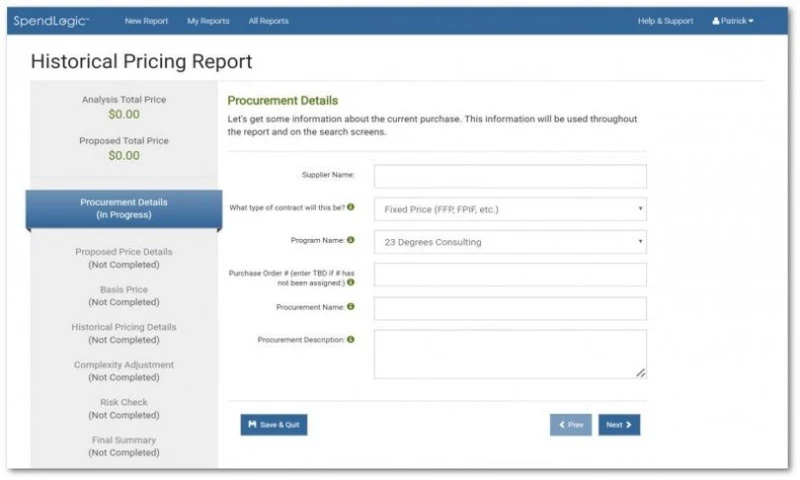Open the Patrick user account menu
Viewport: 800px width, 480px height.
(x=733, y=21)
